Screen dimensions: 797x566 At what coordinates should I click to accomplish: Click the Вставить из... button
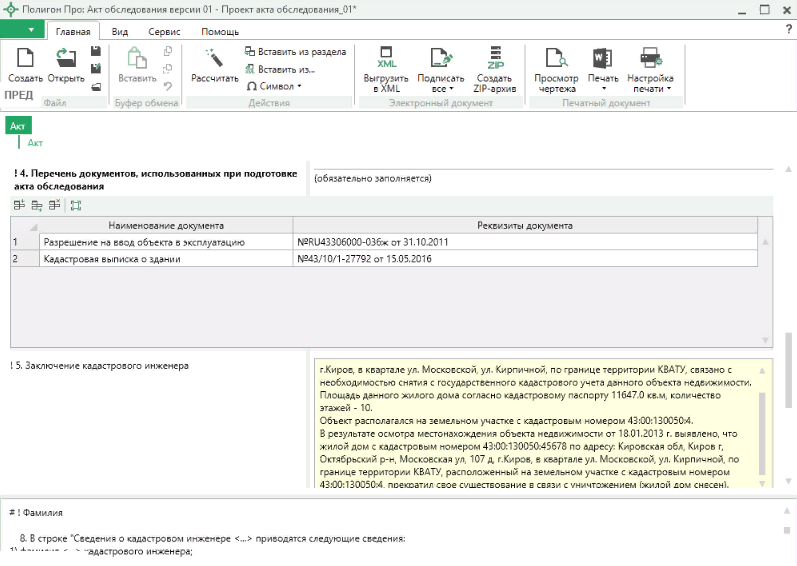(280, 69)
